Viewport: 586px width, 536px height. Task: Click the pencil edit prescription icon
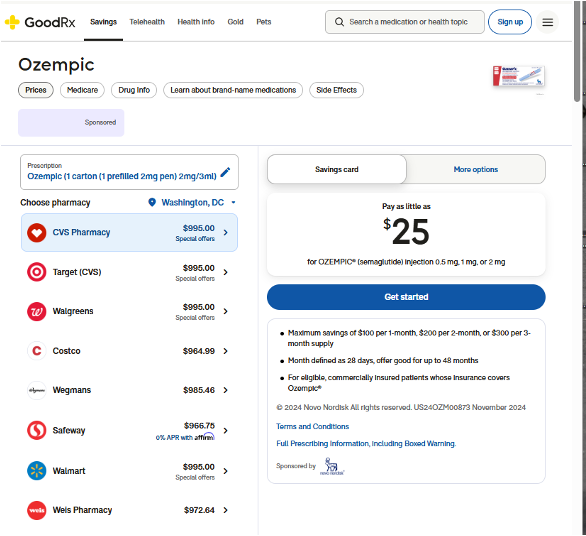pyautogui.click(x=225, y=172)
